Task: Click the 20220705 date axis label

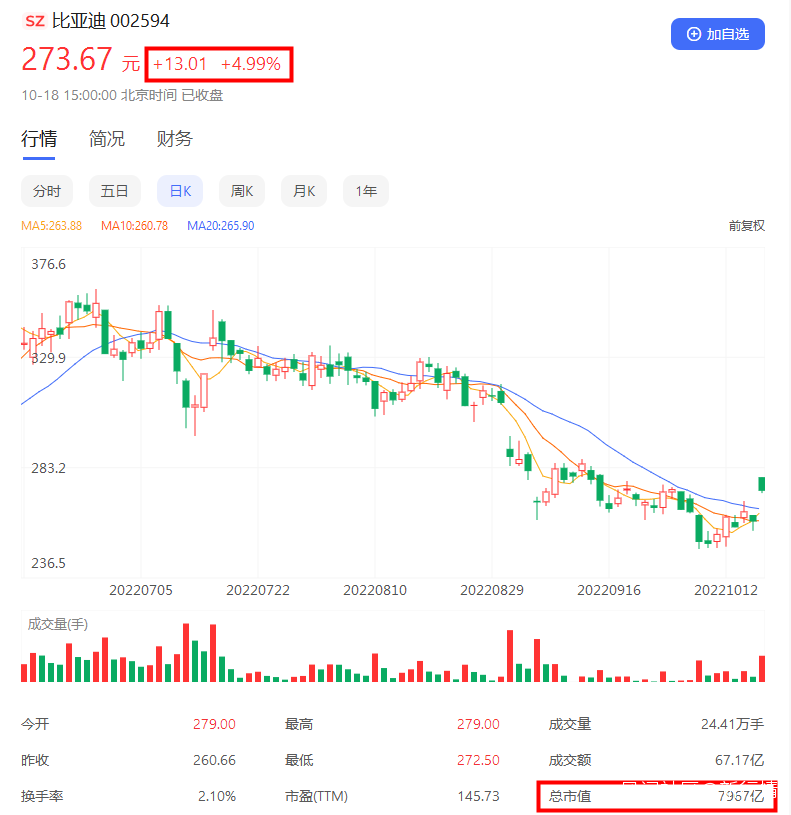Action: [141, 590]
